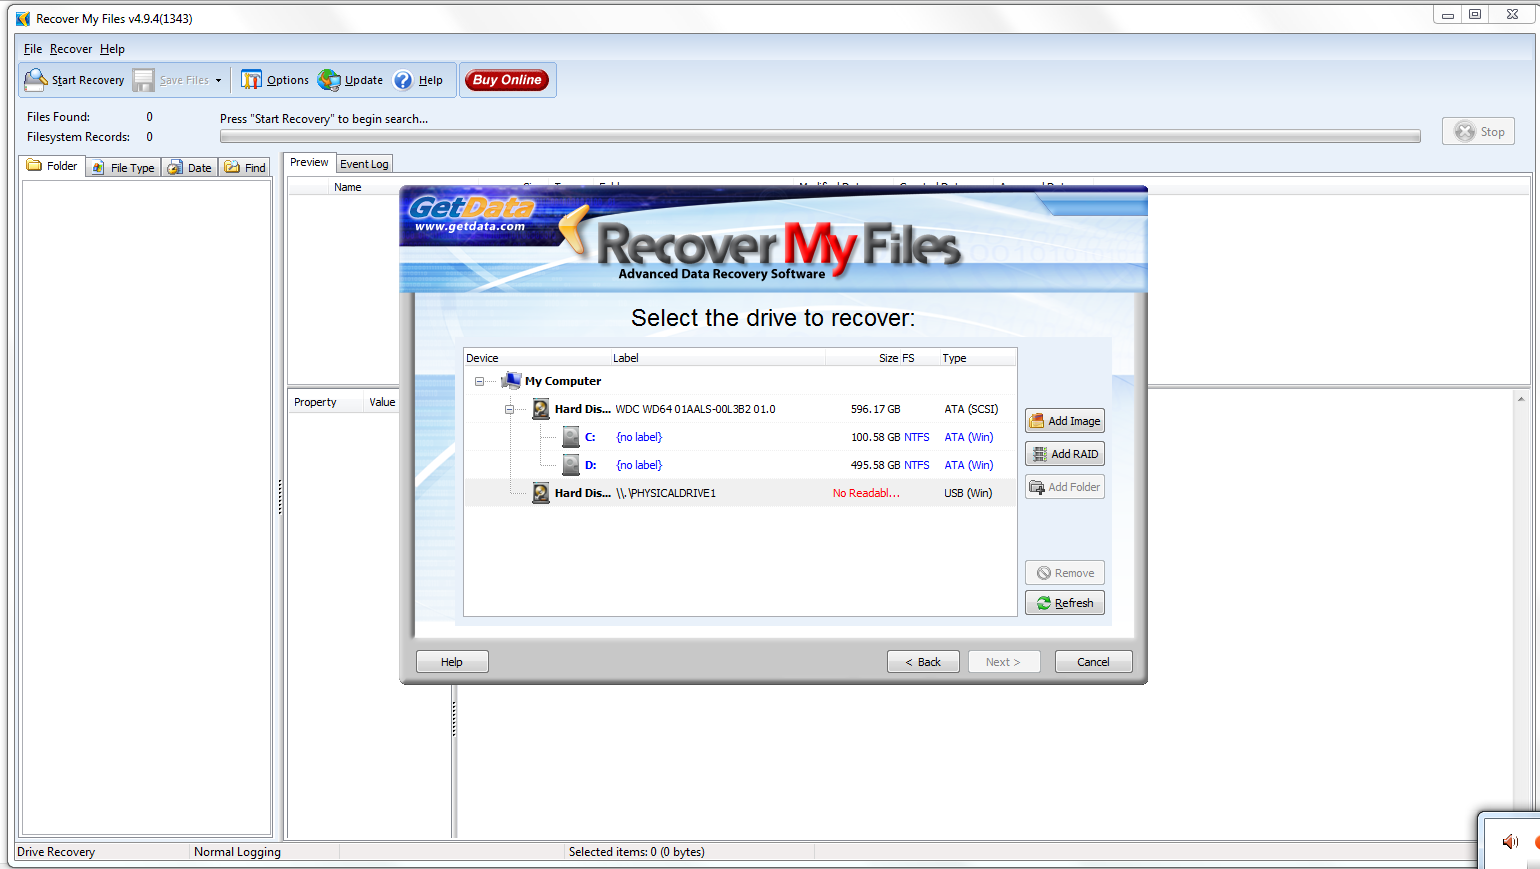Click the Save Files disk icon
This screenshot has height=869, width=1540.
pyautogui.click(x=144, y=80)
